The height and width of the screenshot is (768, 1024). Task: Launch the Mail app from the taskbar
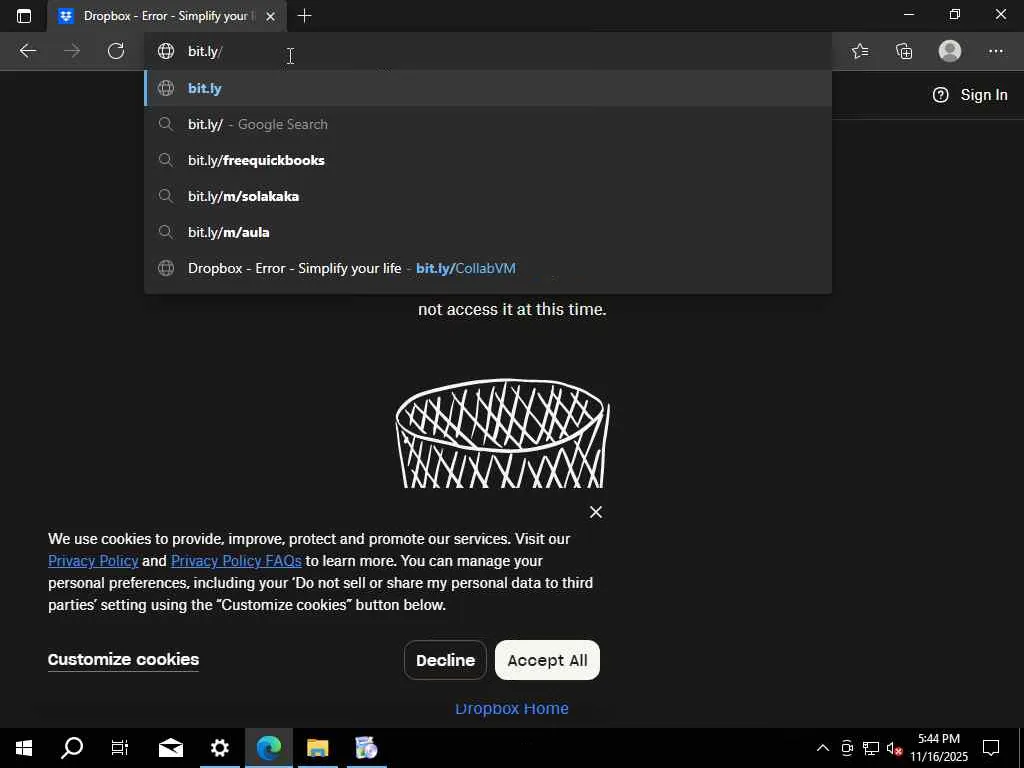[x=171, y=748]
